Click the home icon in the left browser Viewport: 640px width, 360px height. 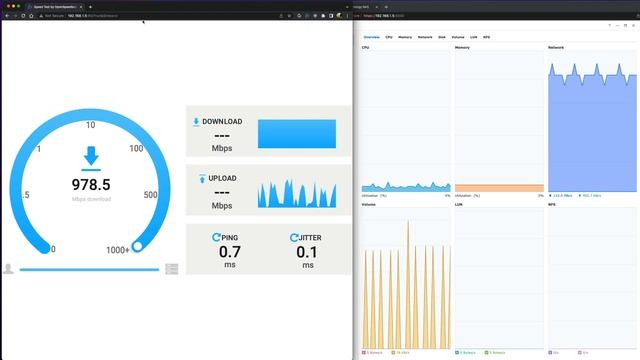(x=31, y=16)
